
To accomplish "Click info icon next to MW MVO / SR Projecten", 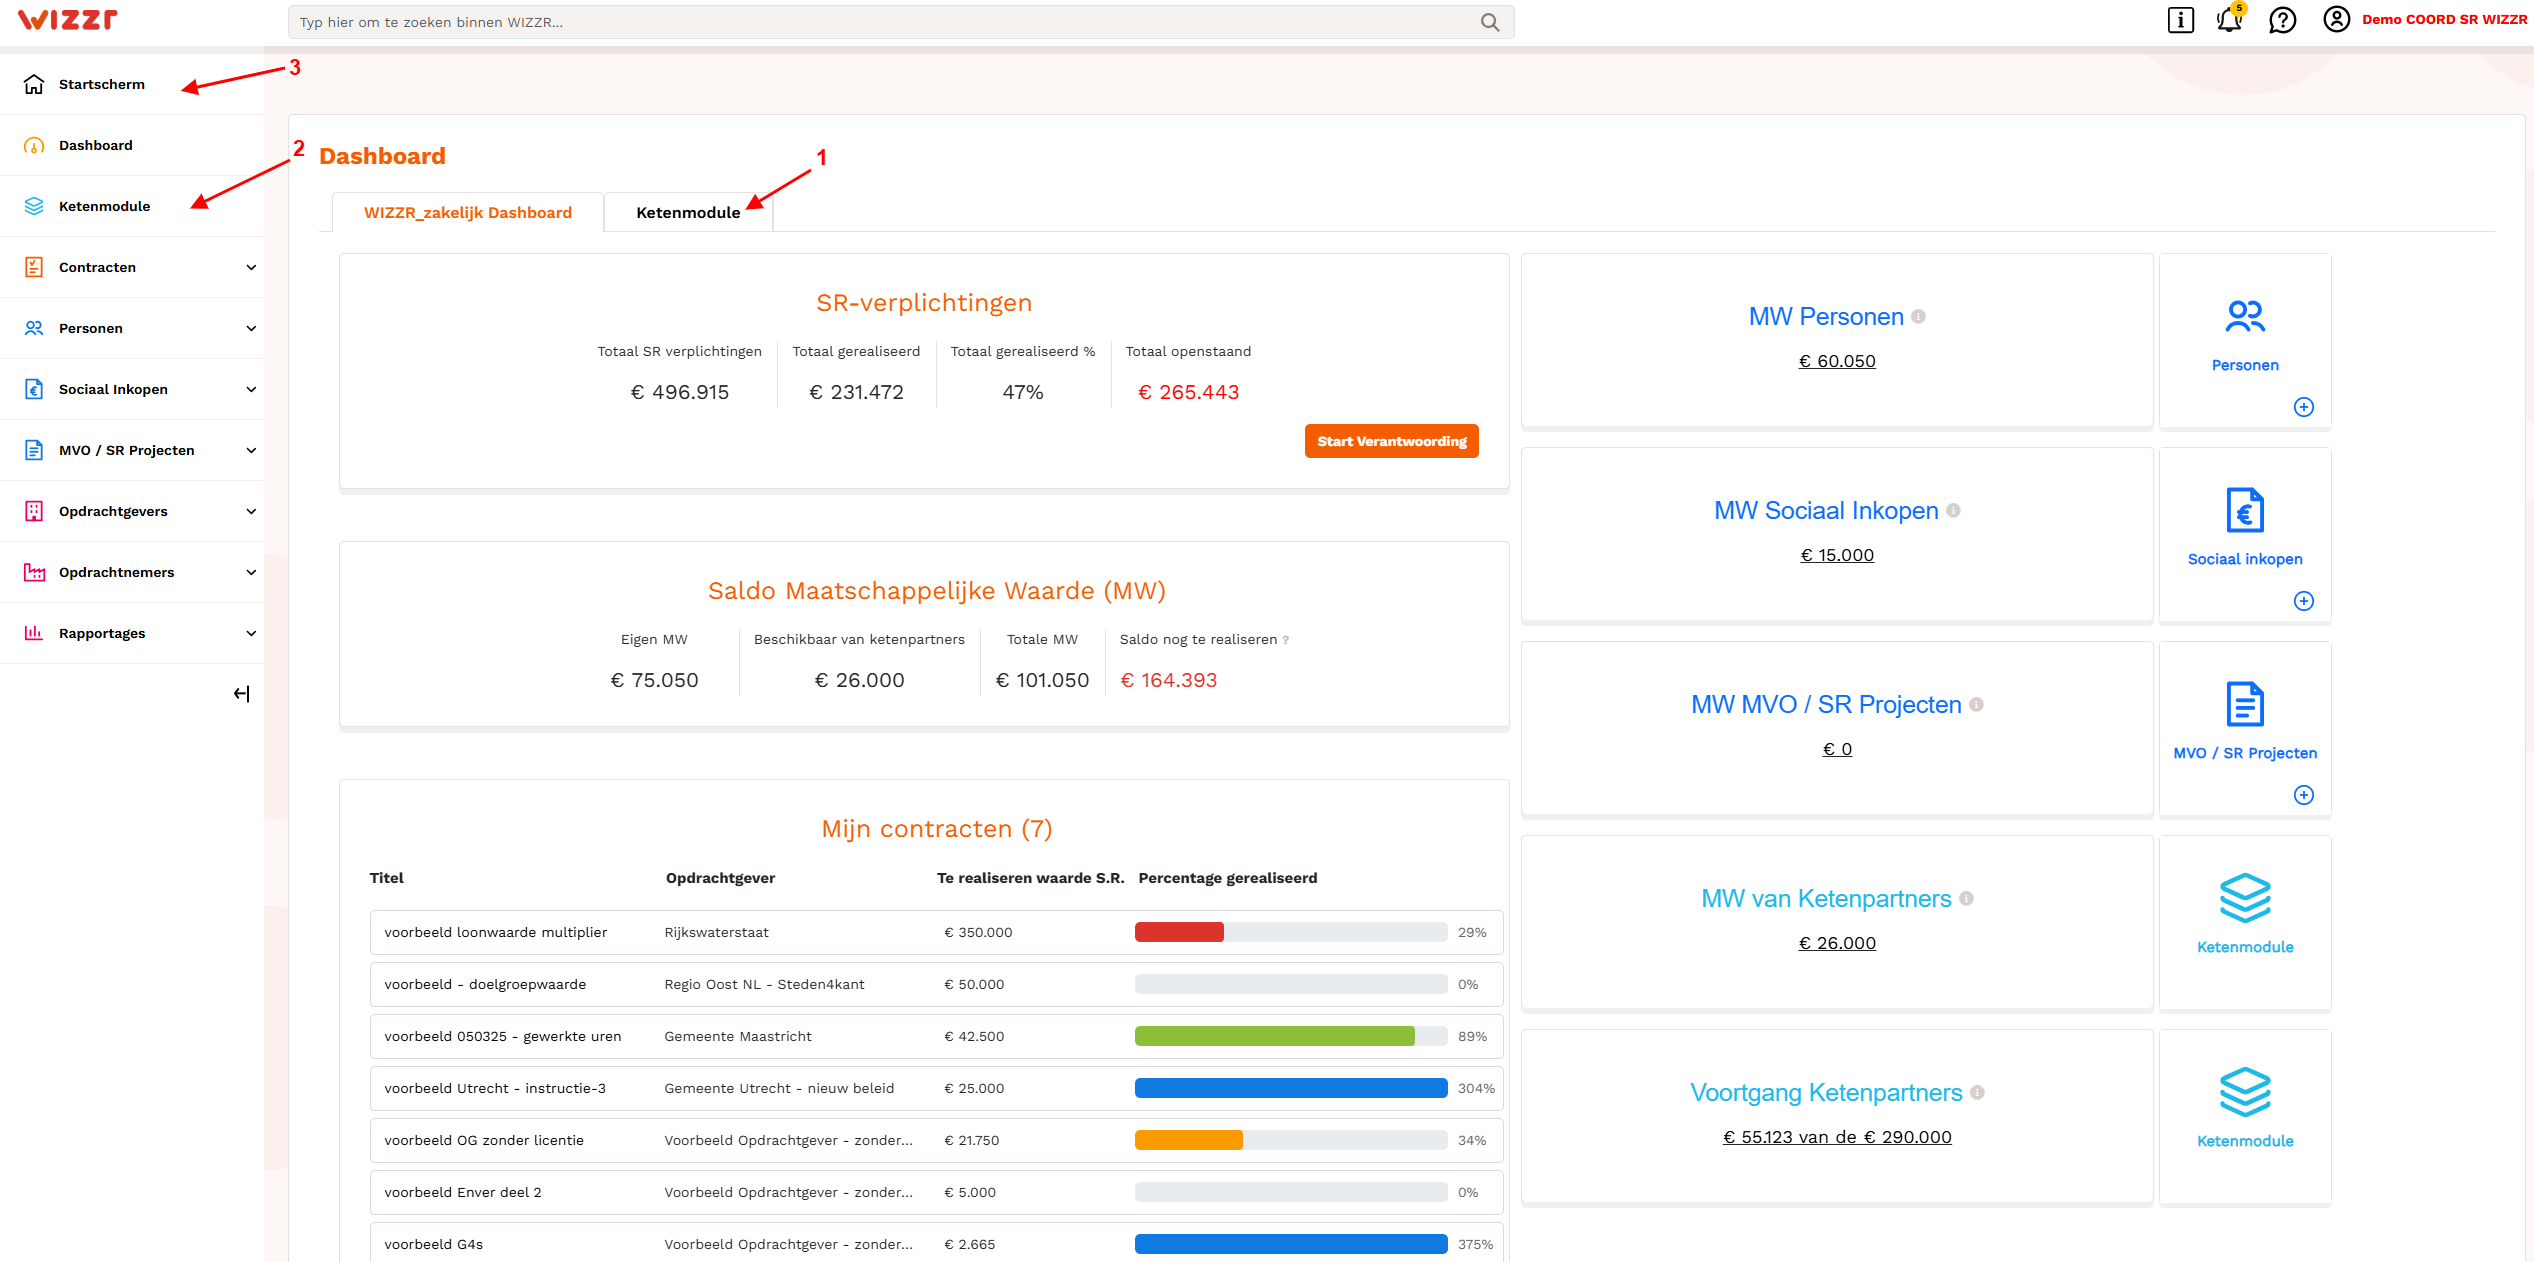I will 1977,704.
